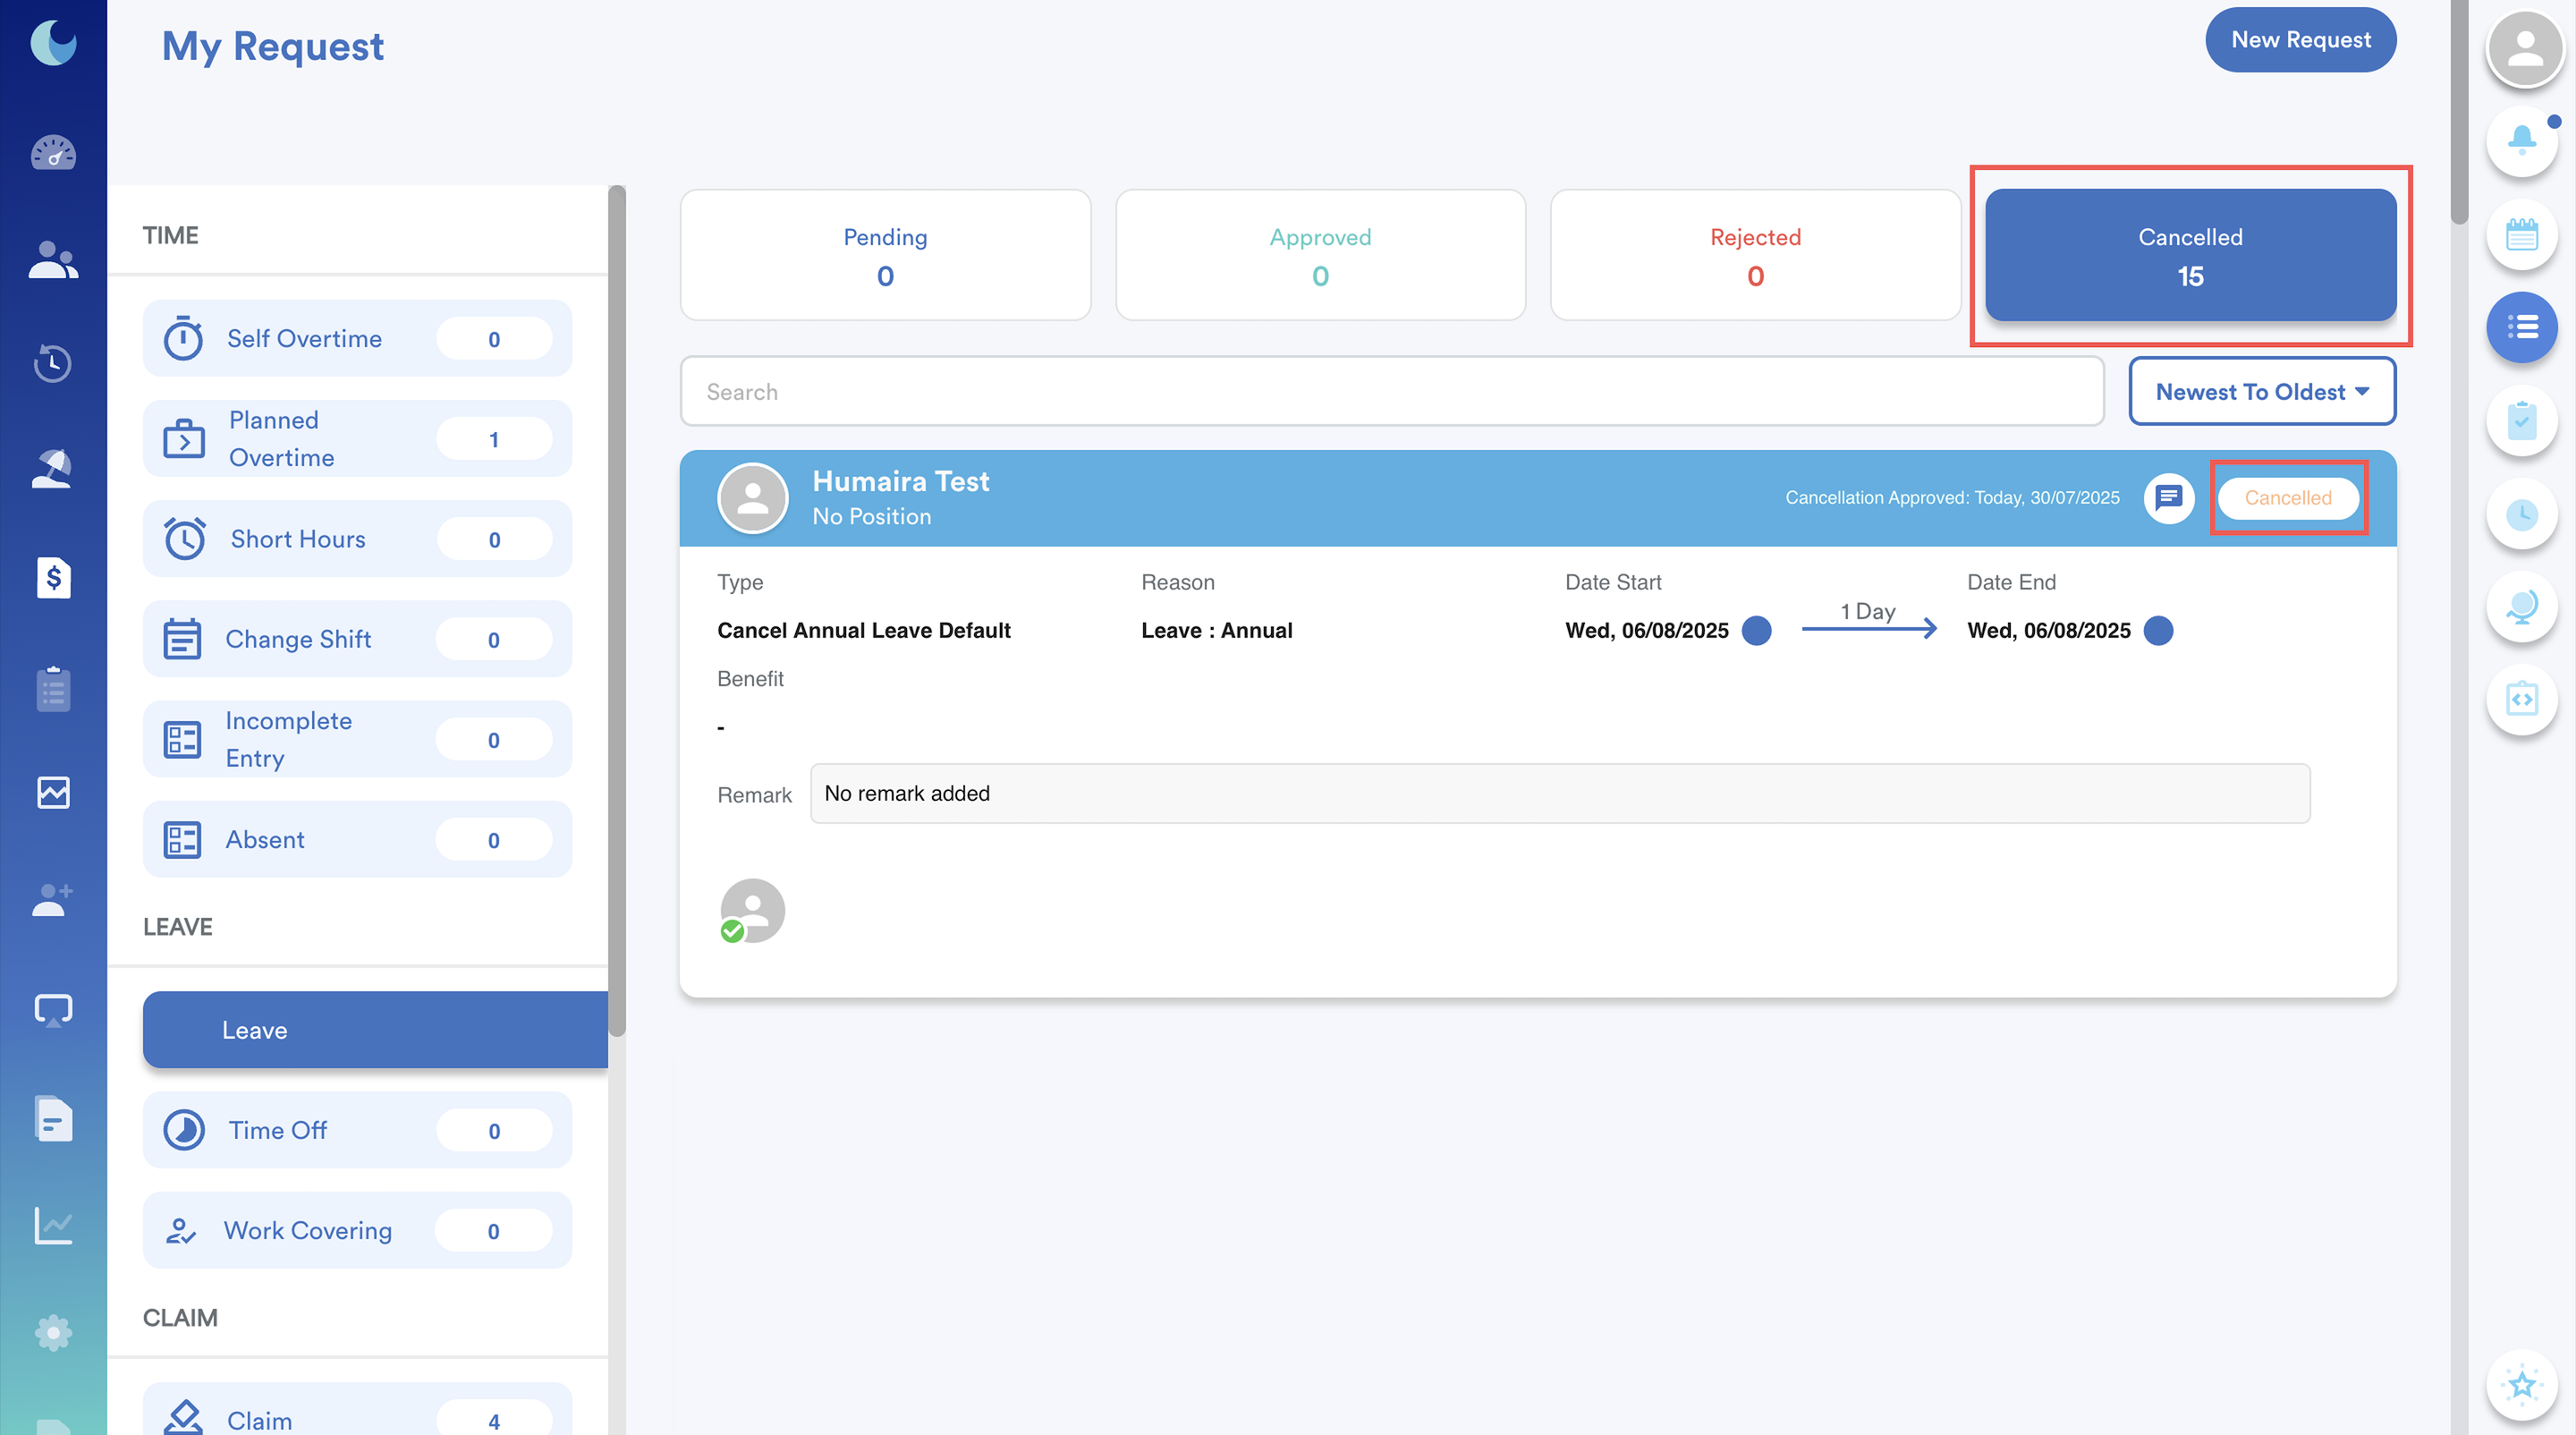Viewport: 2576px width, 1435px height.
Task: Open the user profile avatar at top right
Action: click(2524, 48)
